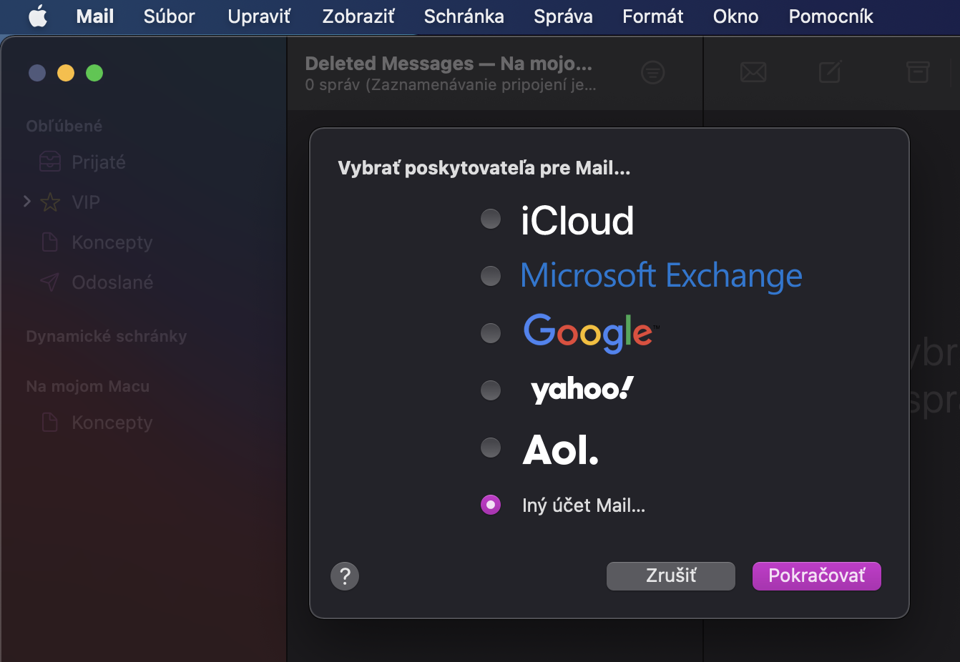Image resolution: width=960 pixels, height=662 pixels.
Task: Click the Get Mail envelope icon
Action: click(753, 72)
